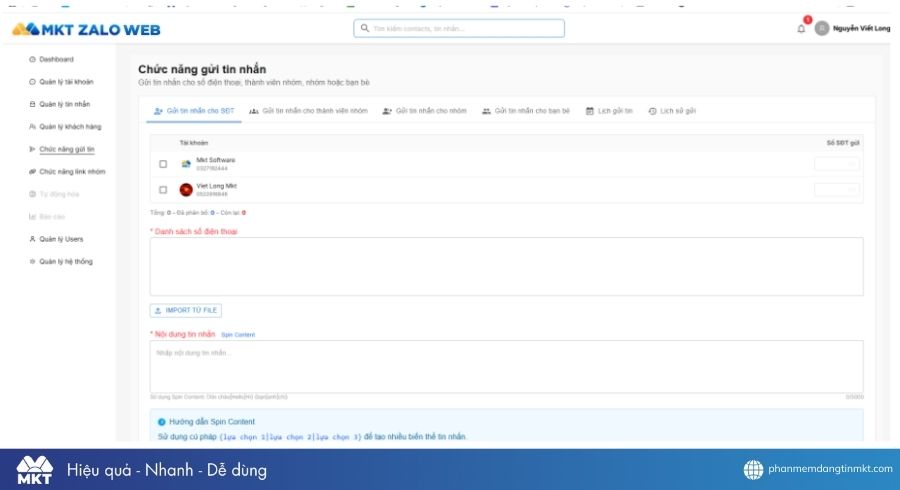The width and height of the screenshot is (900, 490).
Task: Click the Mkt Software account avatar
Action: click(186, 164)
